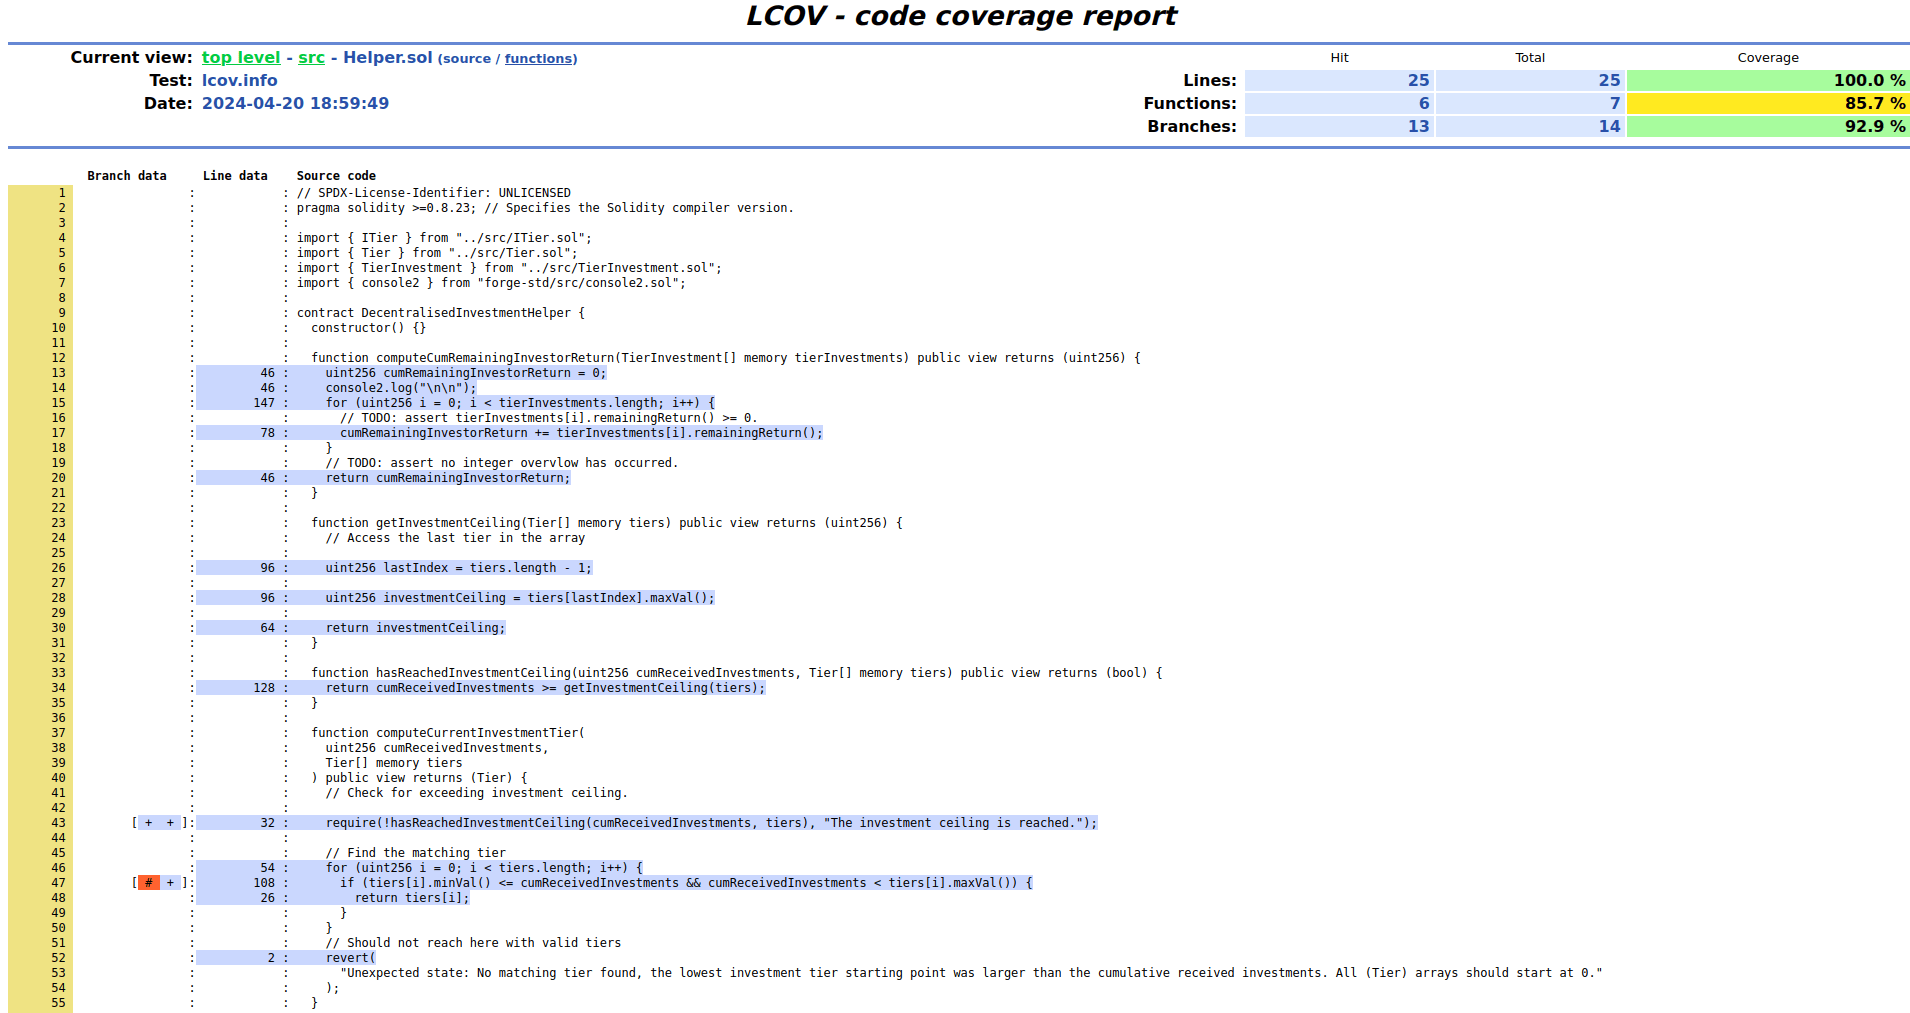The height and width of the screenshot is (1013, 1910).
Task: Click hit count 2 on the revert line
Action: [271, 958]
